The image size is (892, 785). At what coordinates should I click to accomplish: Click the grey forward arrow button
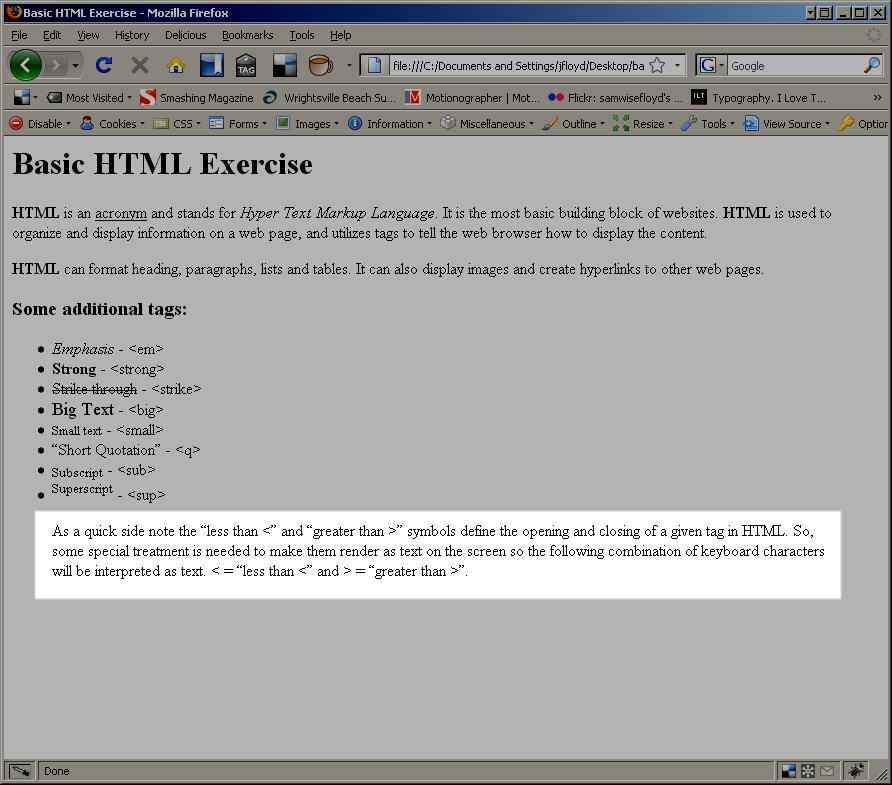(x=56, y=65)
